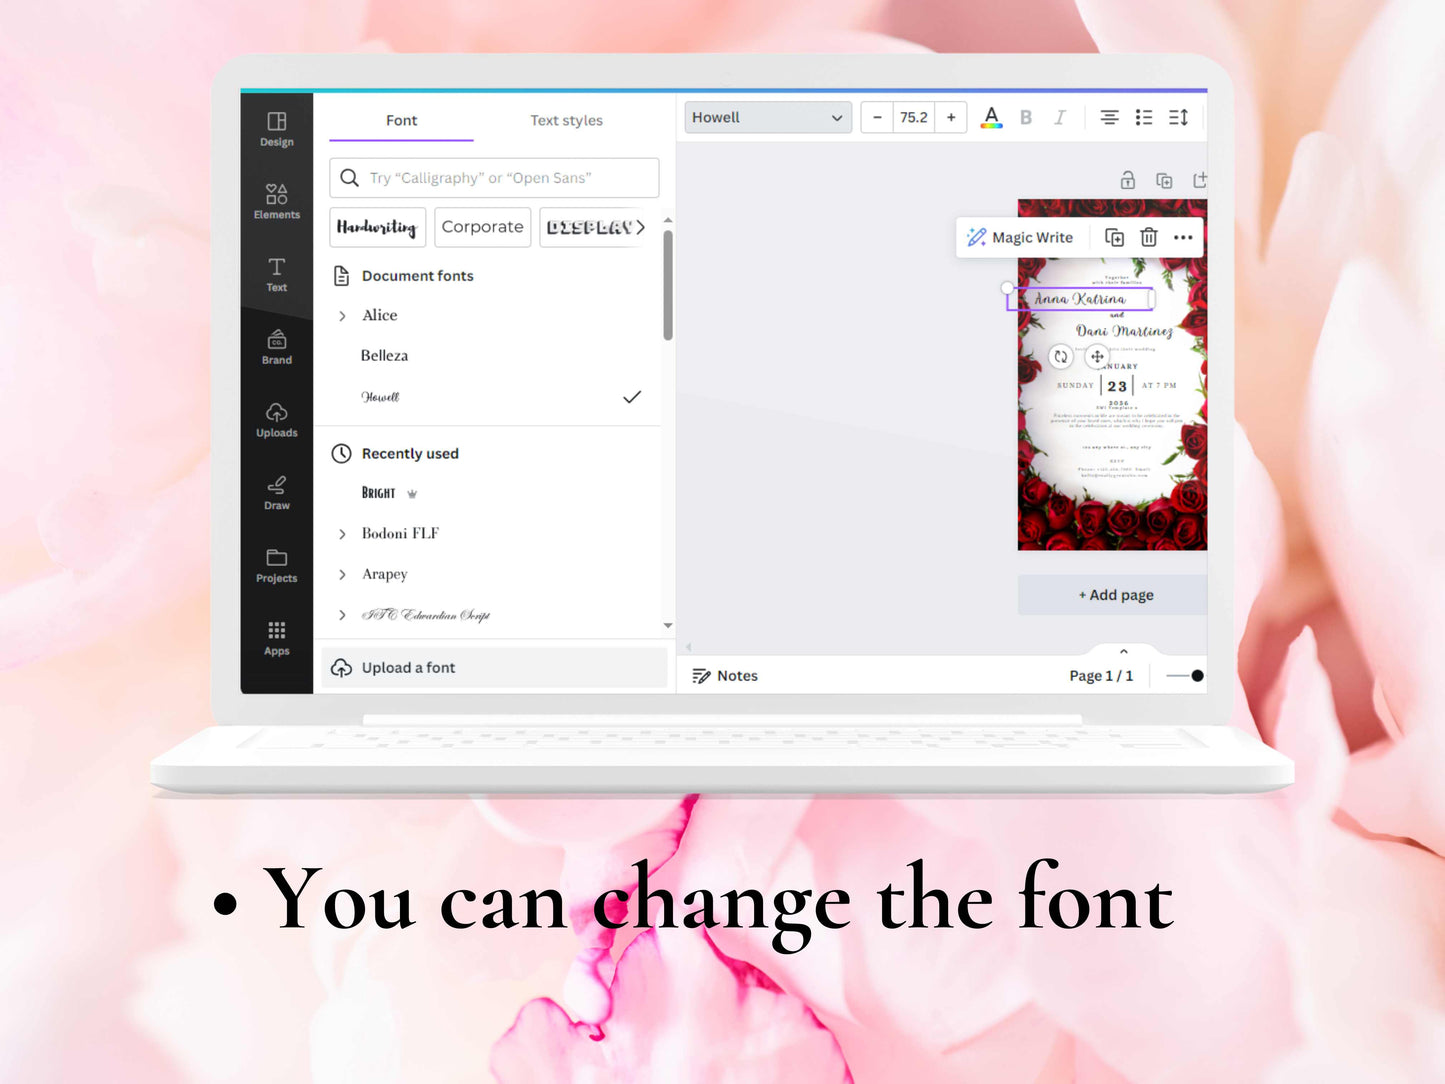
Task: Delete the selected text with trash icon
Action: coord(1148,237)
